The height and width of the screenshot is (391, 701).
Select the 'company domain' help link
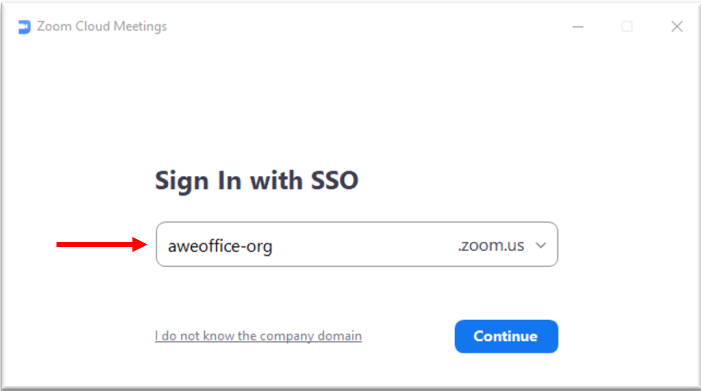coord(258,336)
